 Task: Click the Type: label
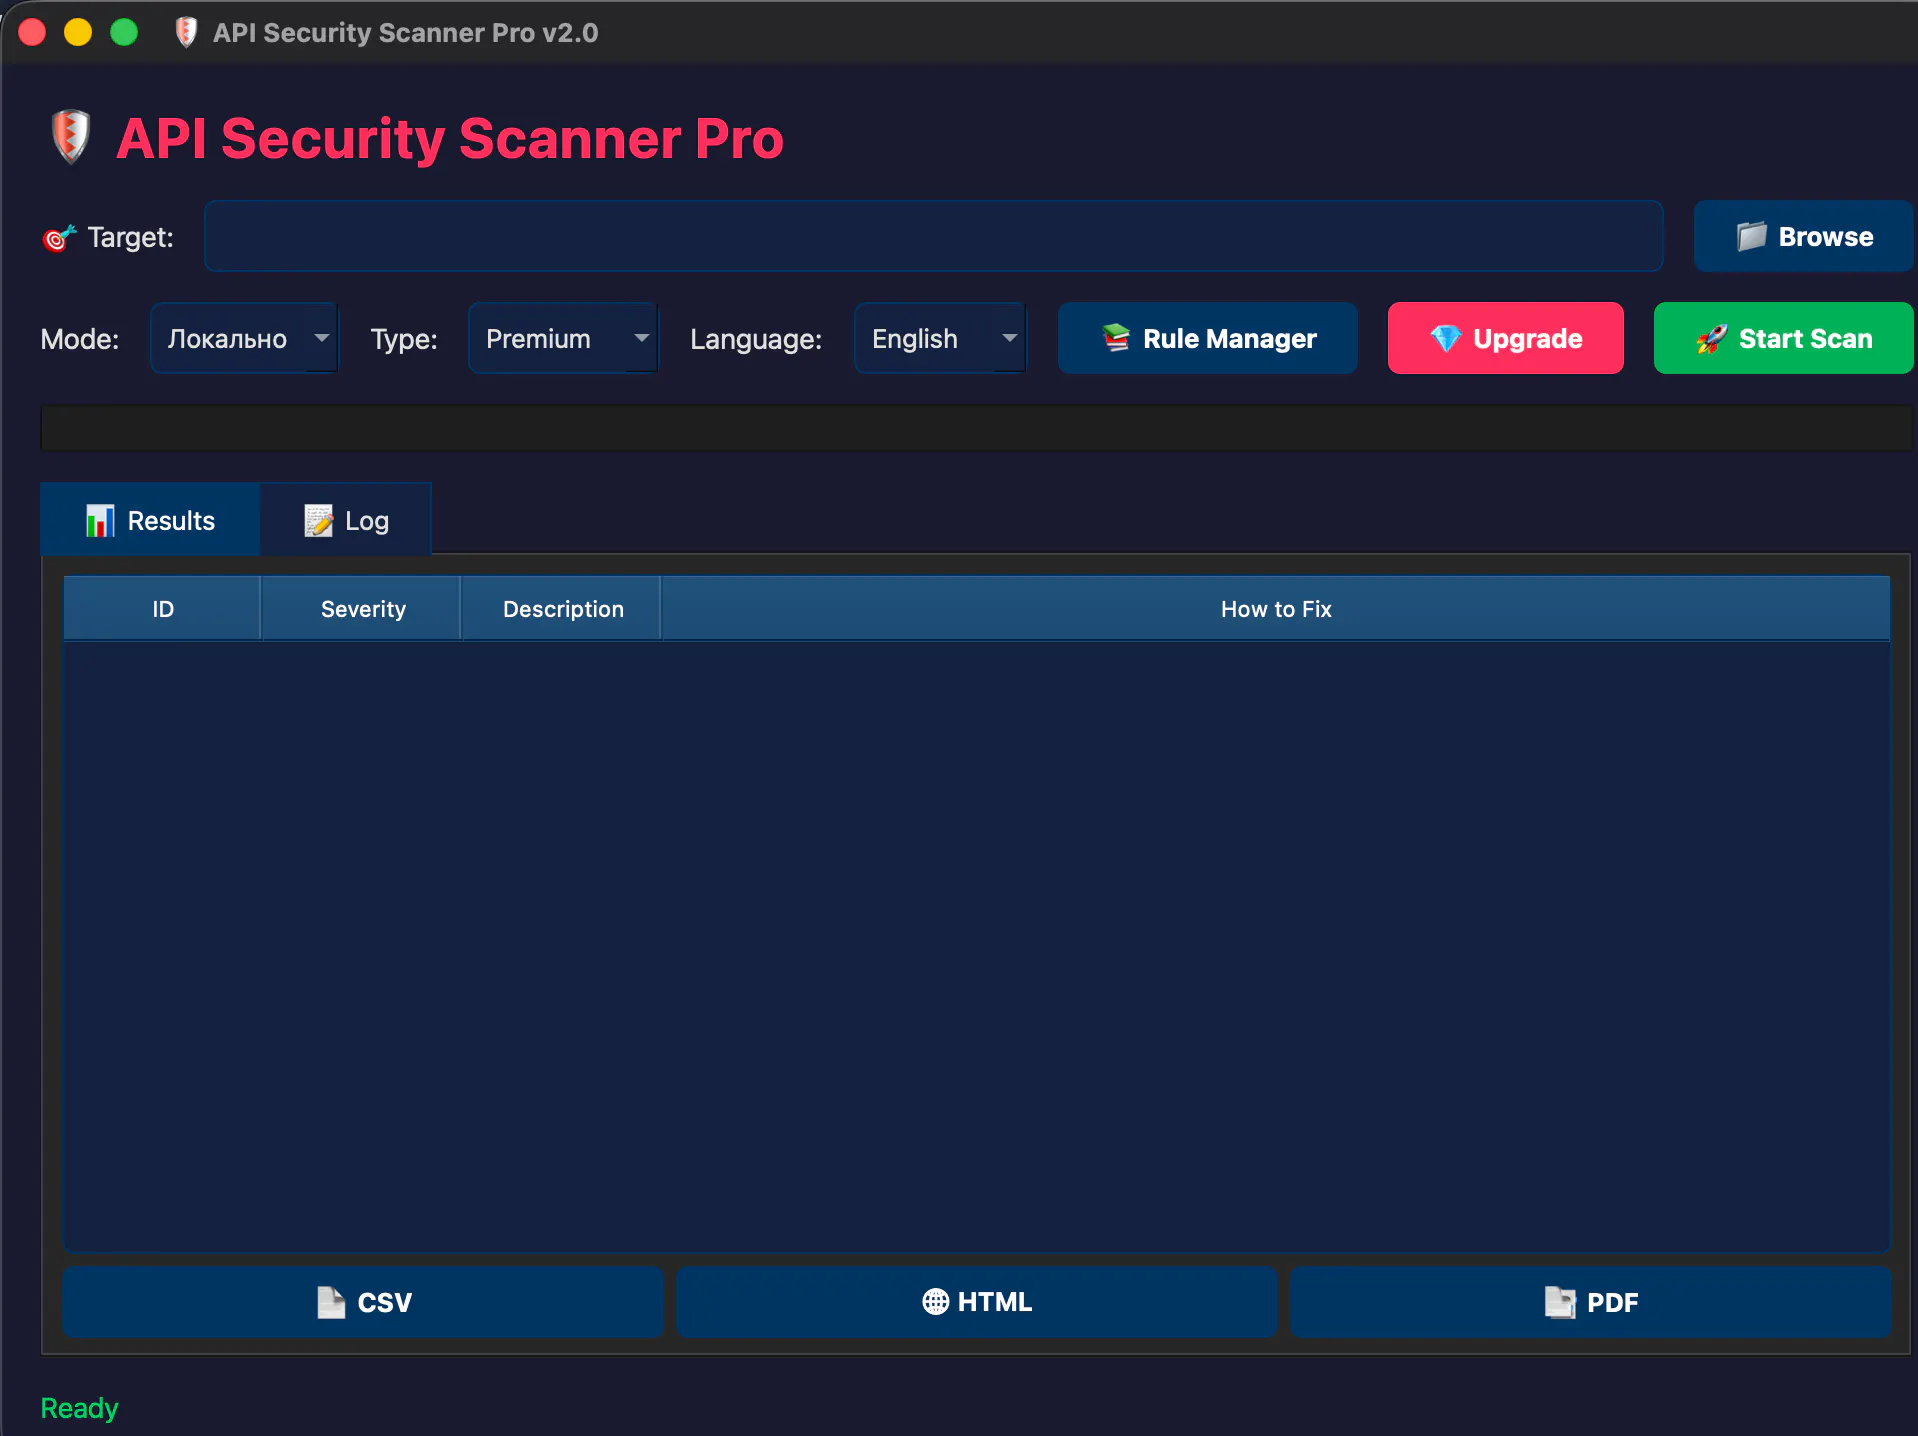pyautogui.click(x=404, y=339)
